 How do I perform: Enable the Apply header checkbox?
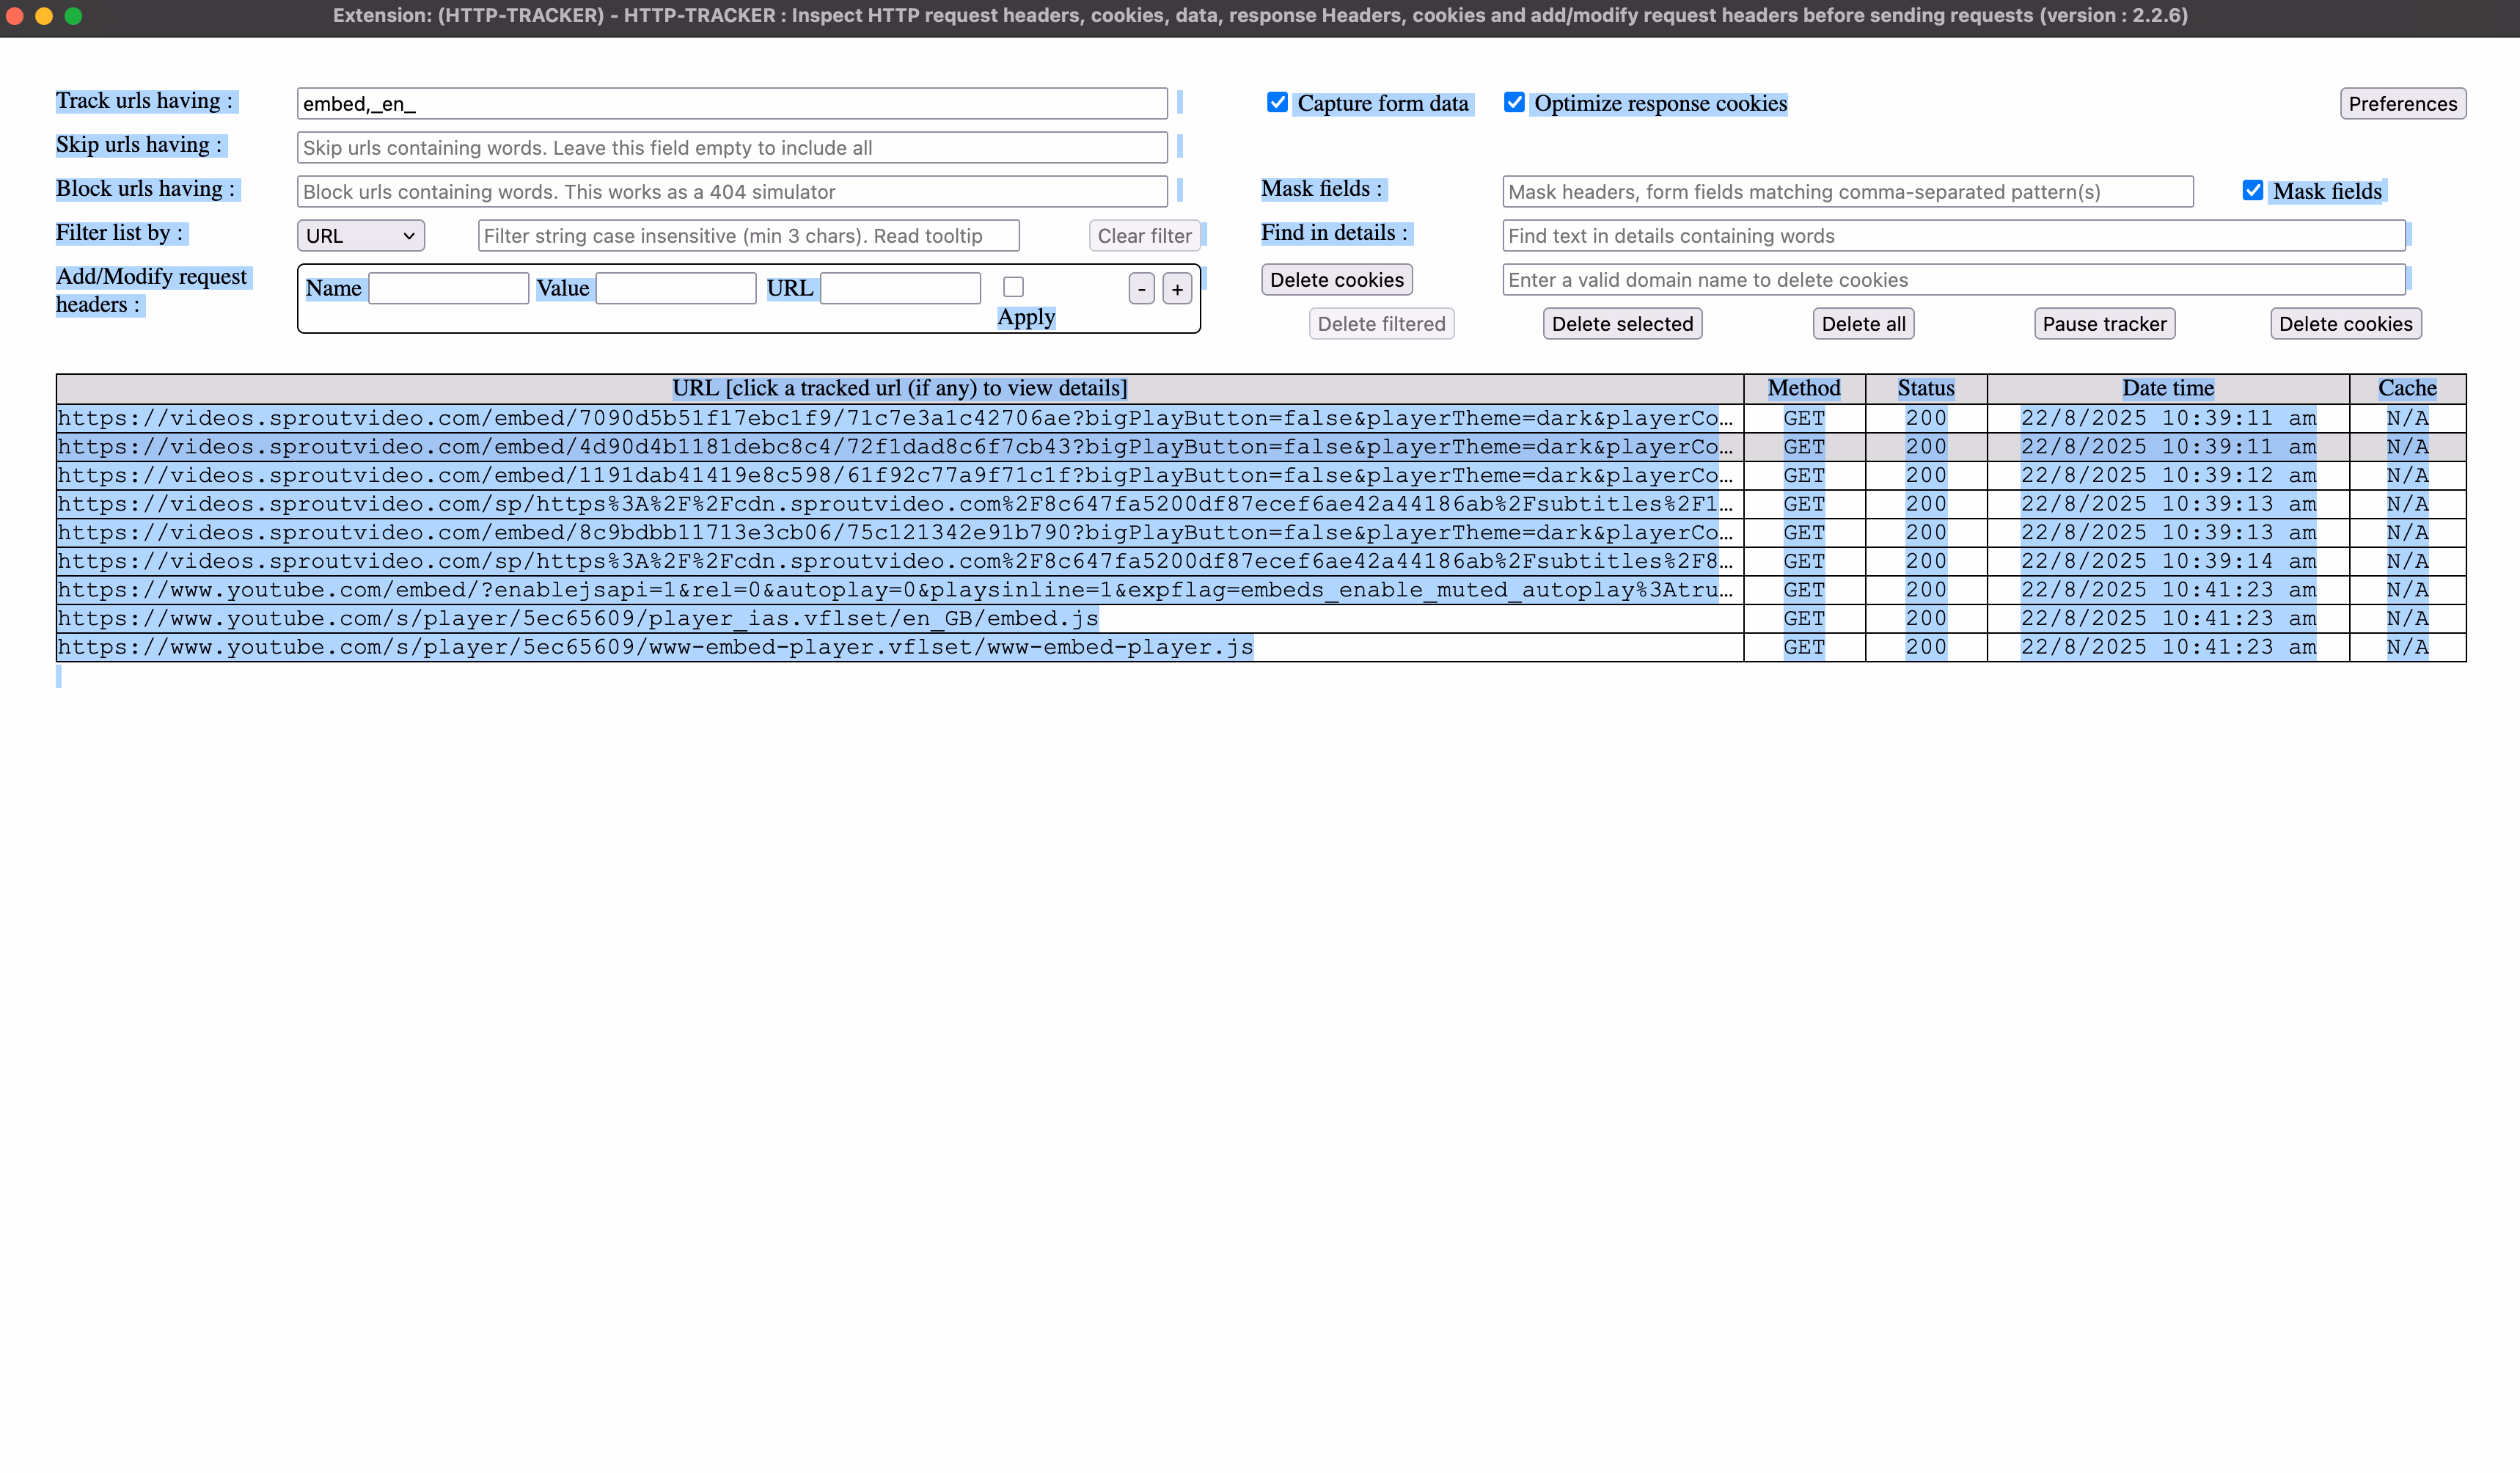pos(1013,287)
